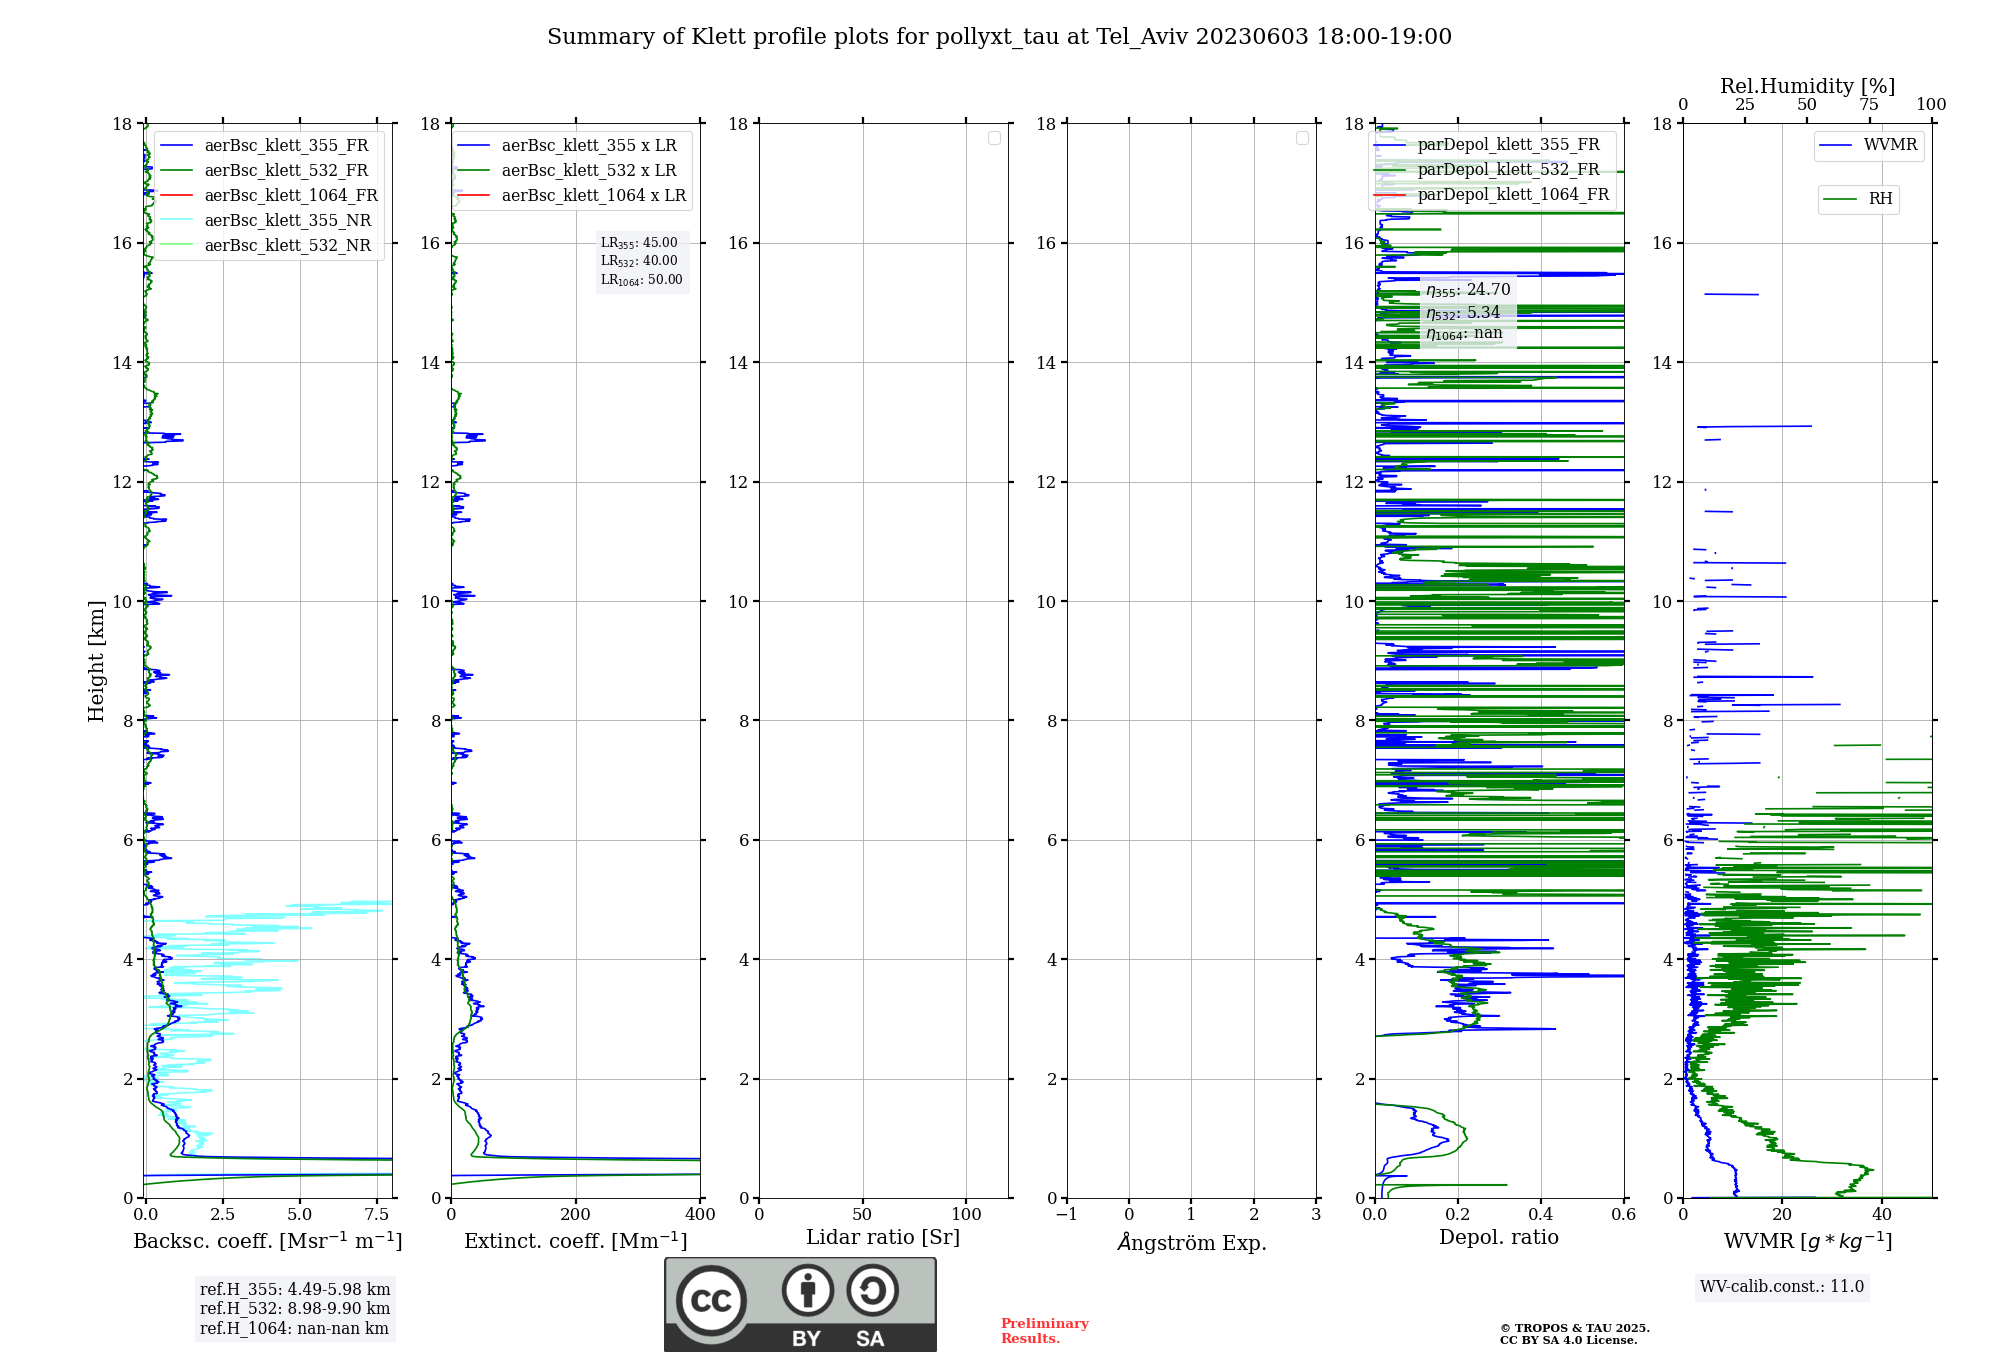Viewport: 2000px width, 1360px height.
Task: Click legend entry aerBsc_klett_1064_FR
Action: [270, 196]
